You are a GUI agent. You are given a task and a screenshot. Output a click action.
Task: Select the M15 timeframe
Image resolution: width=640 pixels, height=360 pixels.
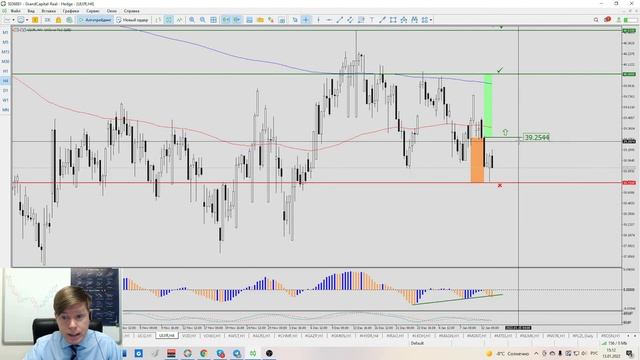tap(5, 52)
